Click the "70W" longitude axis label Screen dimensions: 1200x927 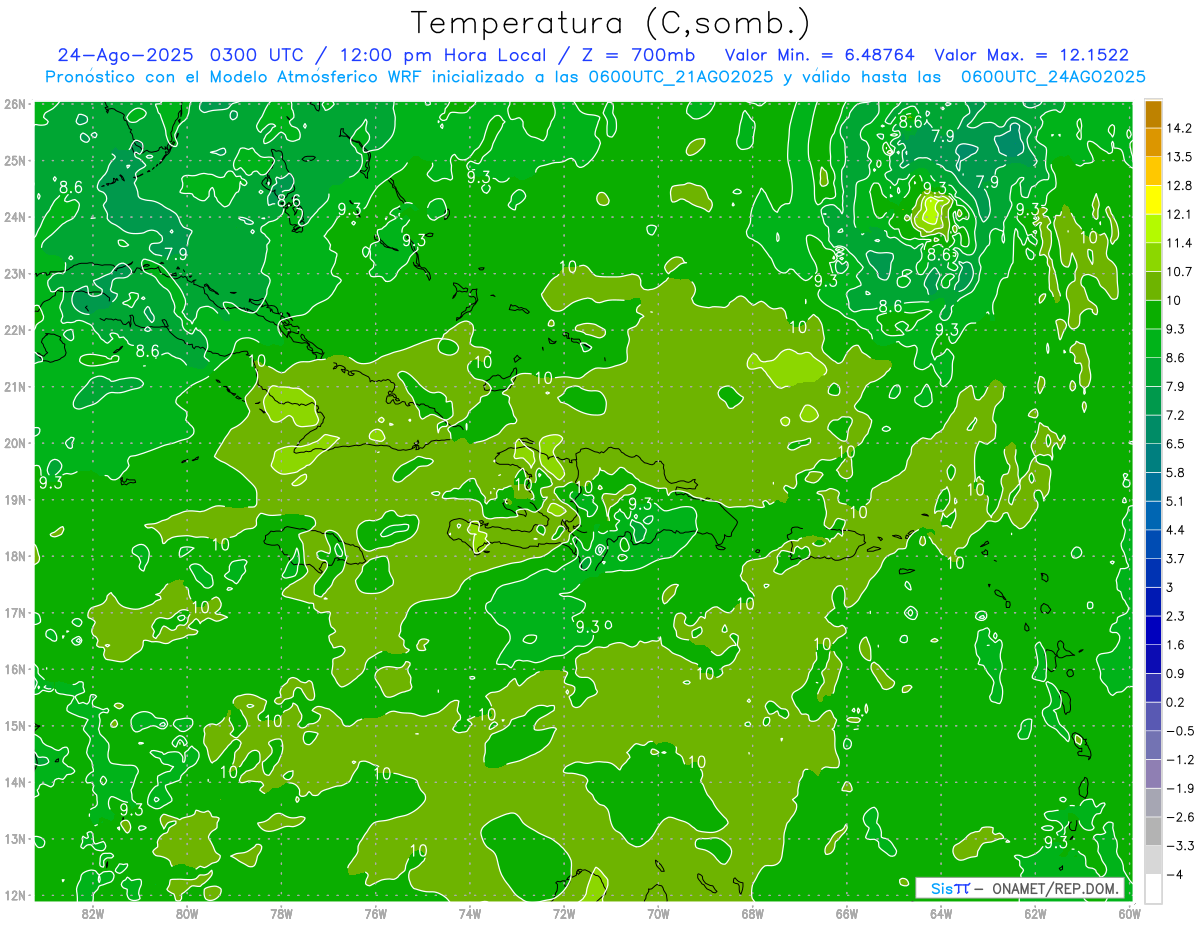point(658,912)
